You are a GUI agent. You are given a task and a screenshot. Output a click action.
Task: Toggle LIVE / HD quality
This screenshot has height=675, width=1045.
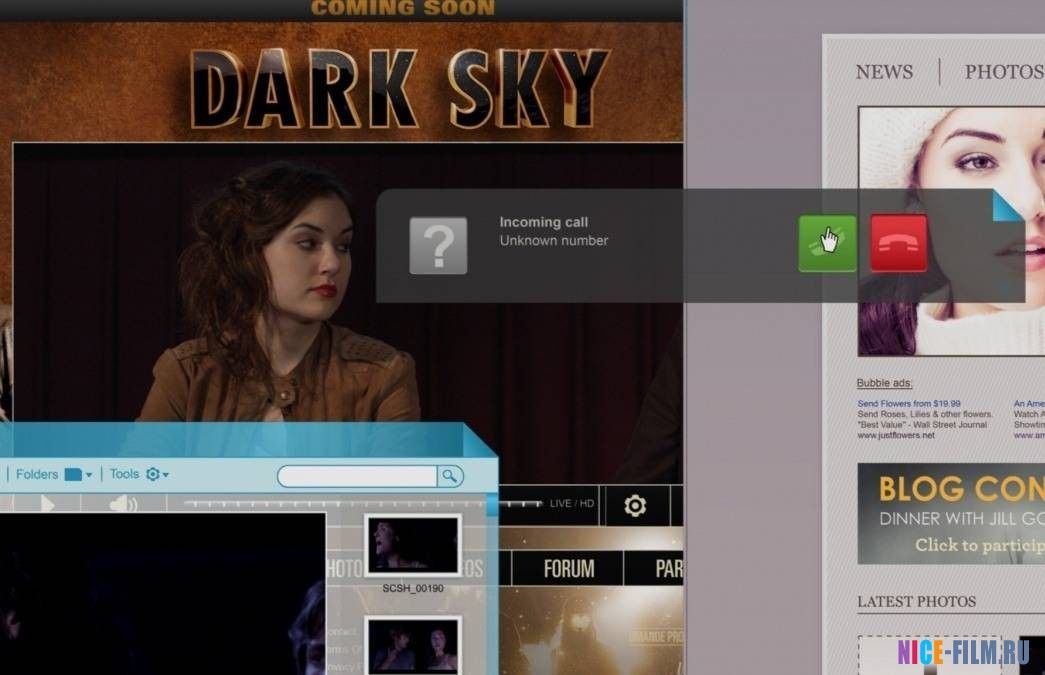point(574,503)
